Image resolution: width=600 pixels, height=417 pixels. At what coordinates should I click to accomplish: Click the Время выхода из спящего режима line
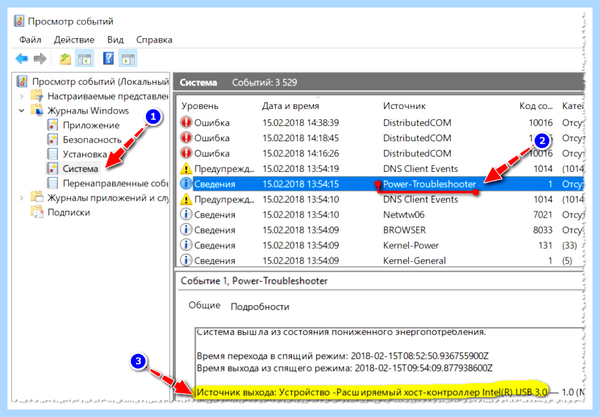[x=344, y=368]
